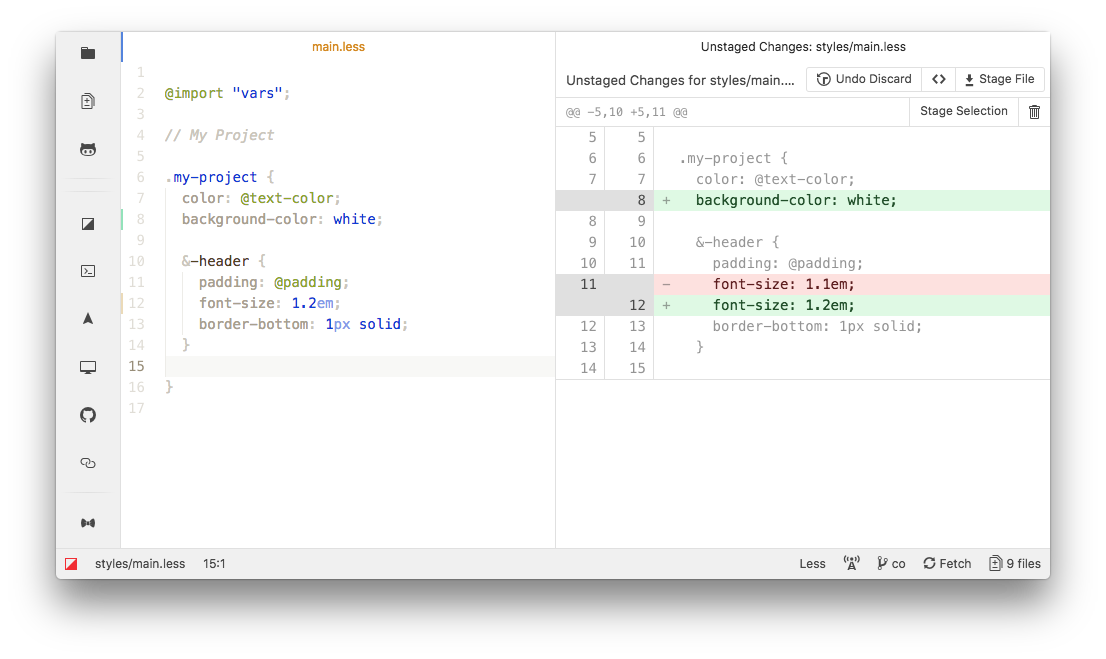Select the added background-color: white; diff line
The width and height of the screenshot is (1106, 659).
click(x=803, y=200)
